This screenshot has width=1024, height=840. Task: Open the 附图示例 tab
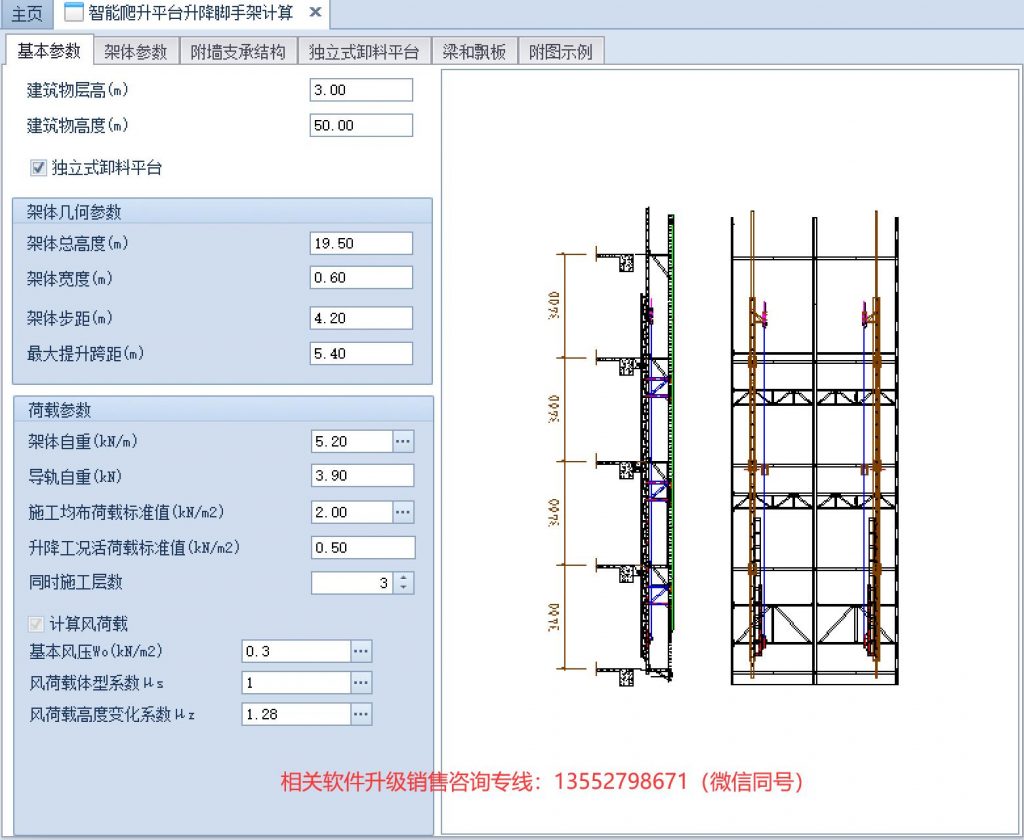pos(560,52)
